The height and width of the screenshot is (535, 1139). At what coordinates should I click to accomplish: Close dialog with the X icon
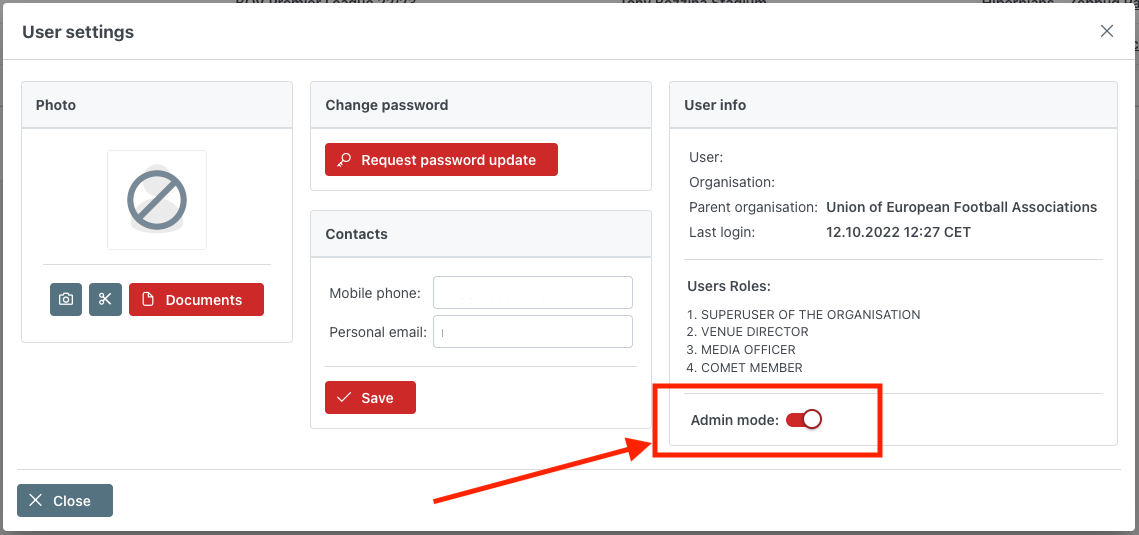(x=1107, y=31)
